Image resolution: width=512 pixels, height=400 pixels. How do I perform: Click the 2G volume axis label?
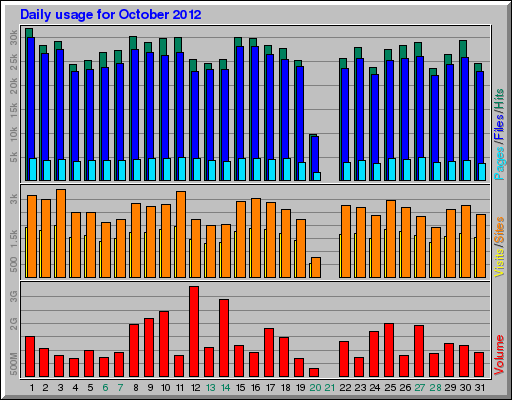tap(13, 324)
